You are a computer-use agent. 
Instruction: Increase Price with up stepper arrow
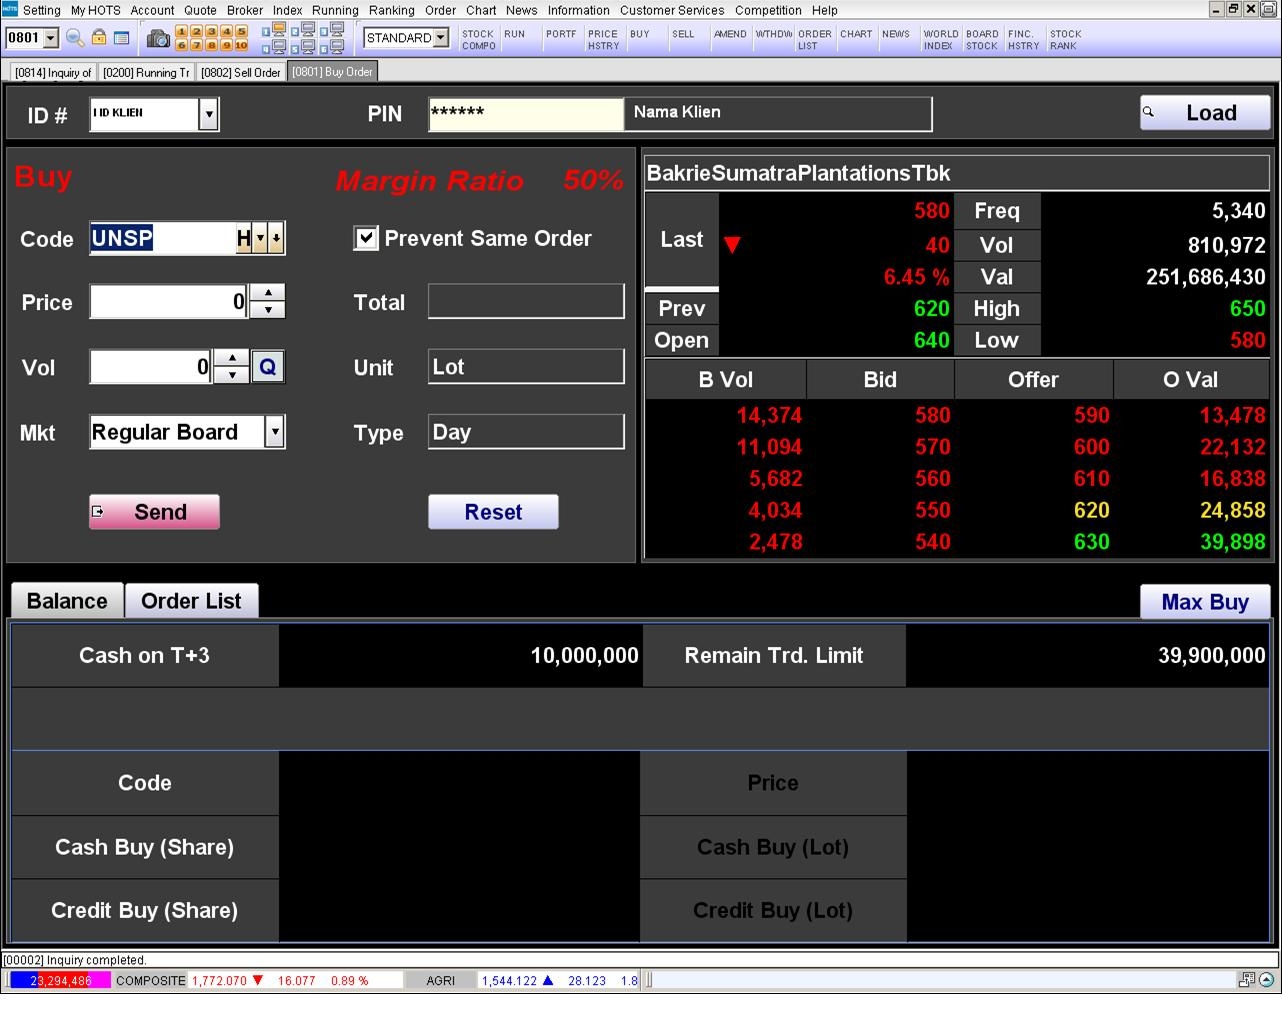pos(267,293)
